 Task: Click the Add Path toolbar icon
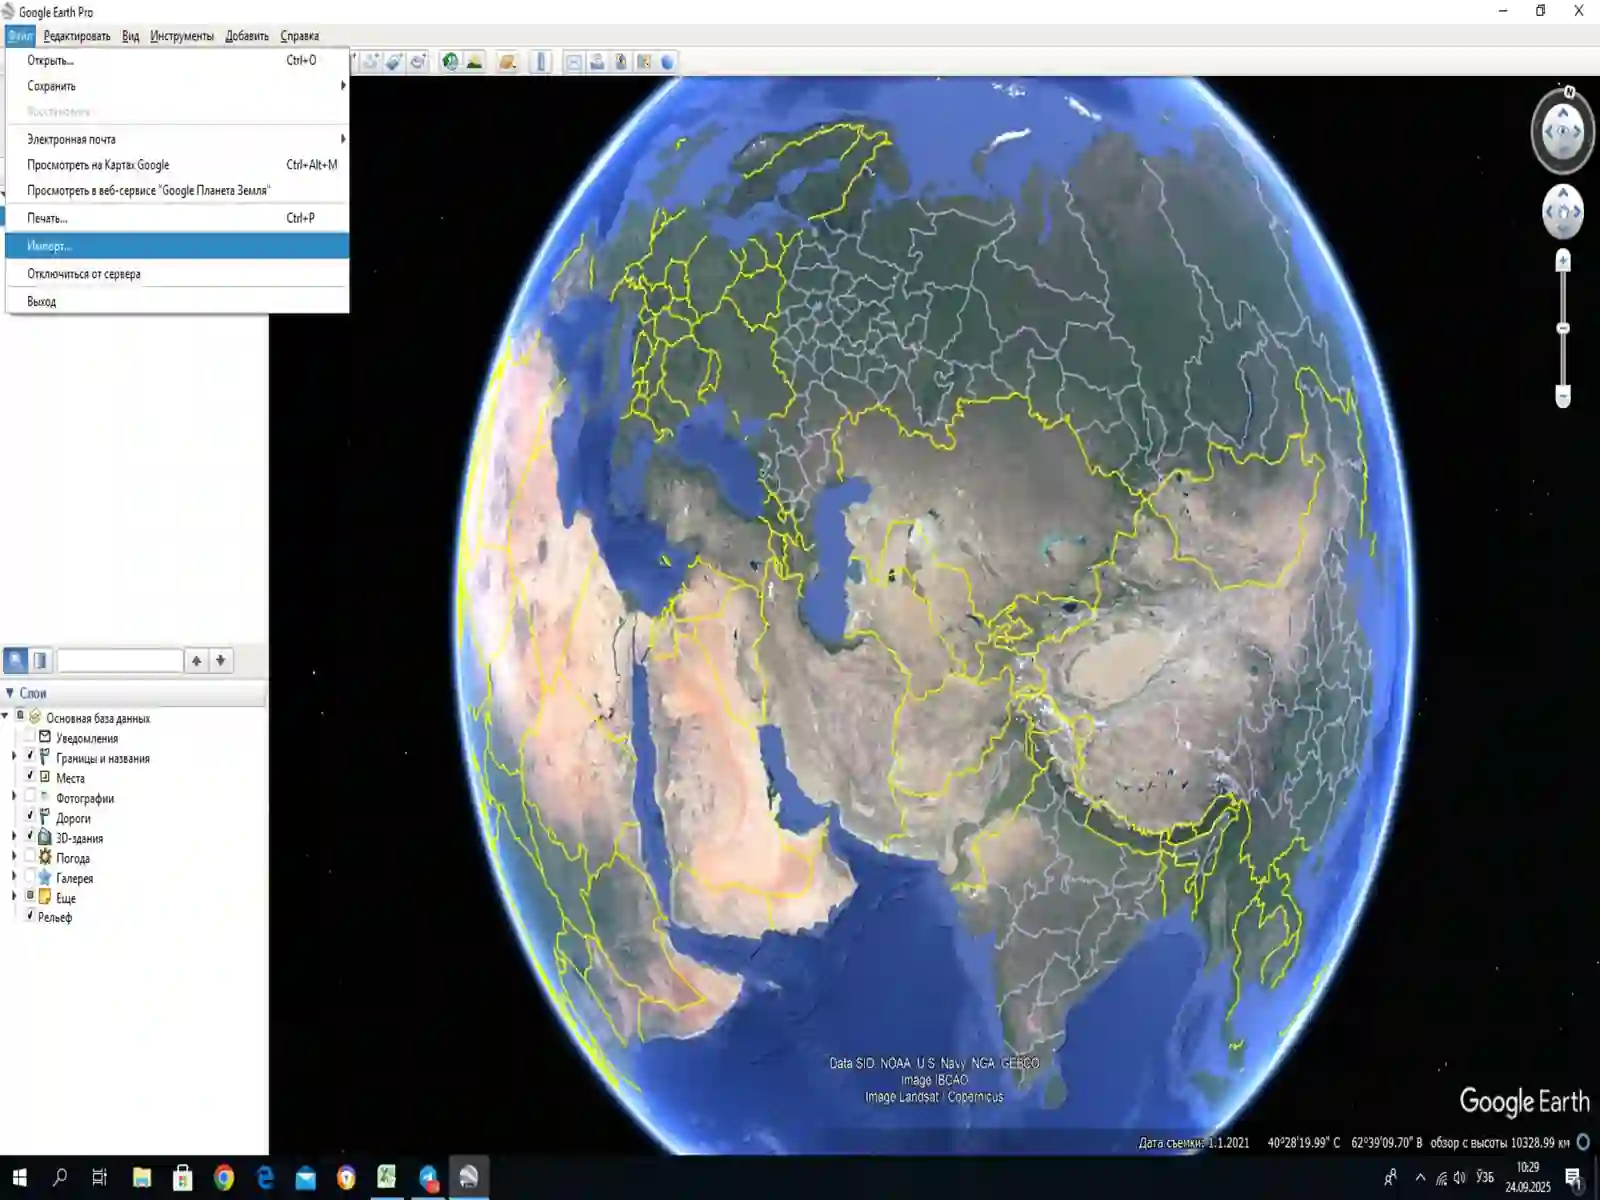[371, 62]
